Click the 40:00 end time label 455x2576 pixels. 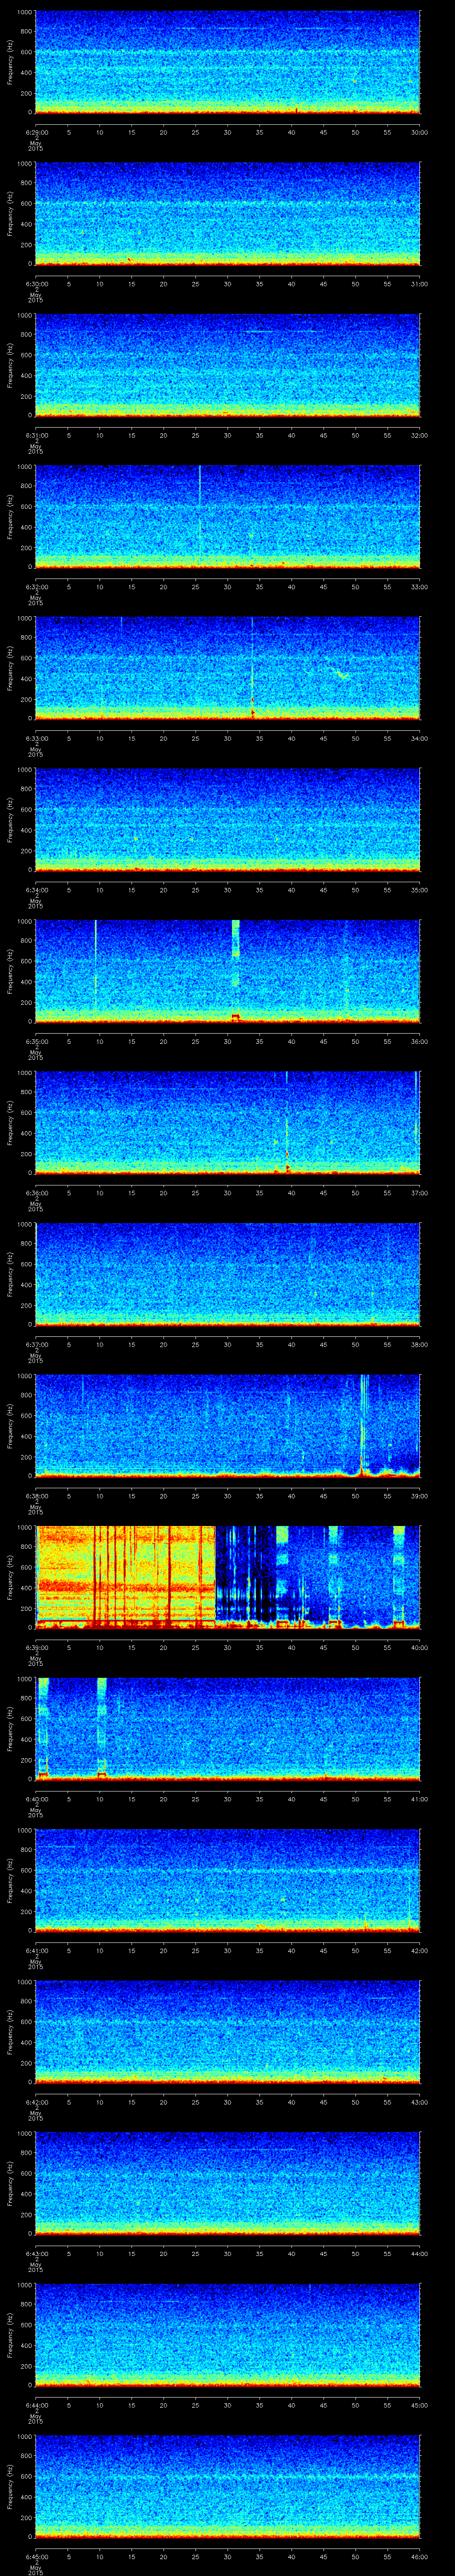419,1648
